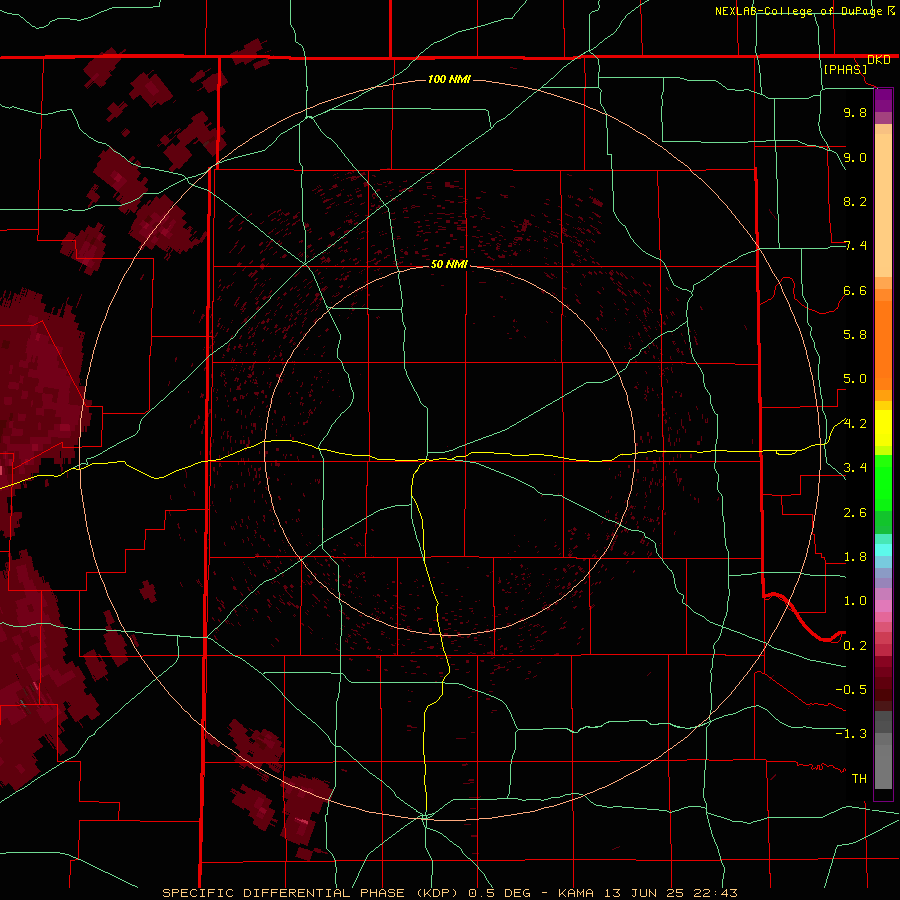Click the 9.0 legend value

pos(855,157)
